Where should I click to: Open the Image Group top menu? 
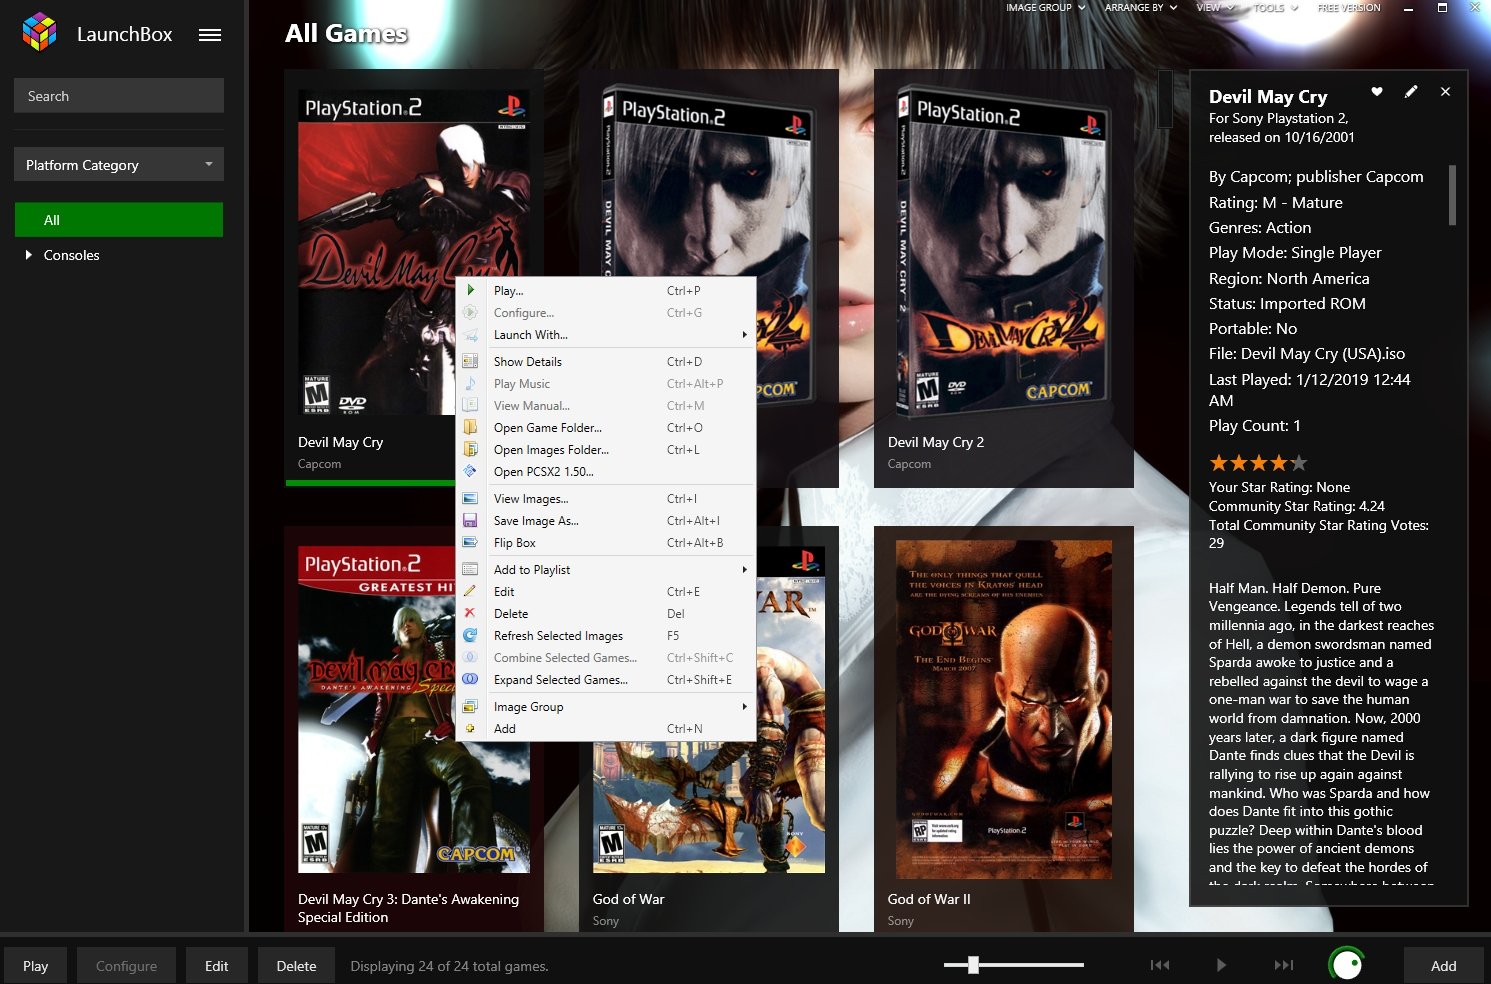pos(1045,7)
